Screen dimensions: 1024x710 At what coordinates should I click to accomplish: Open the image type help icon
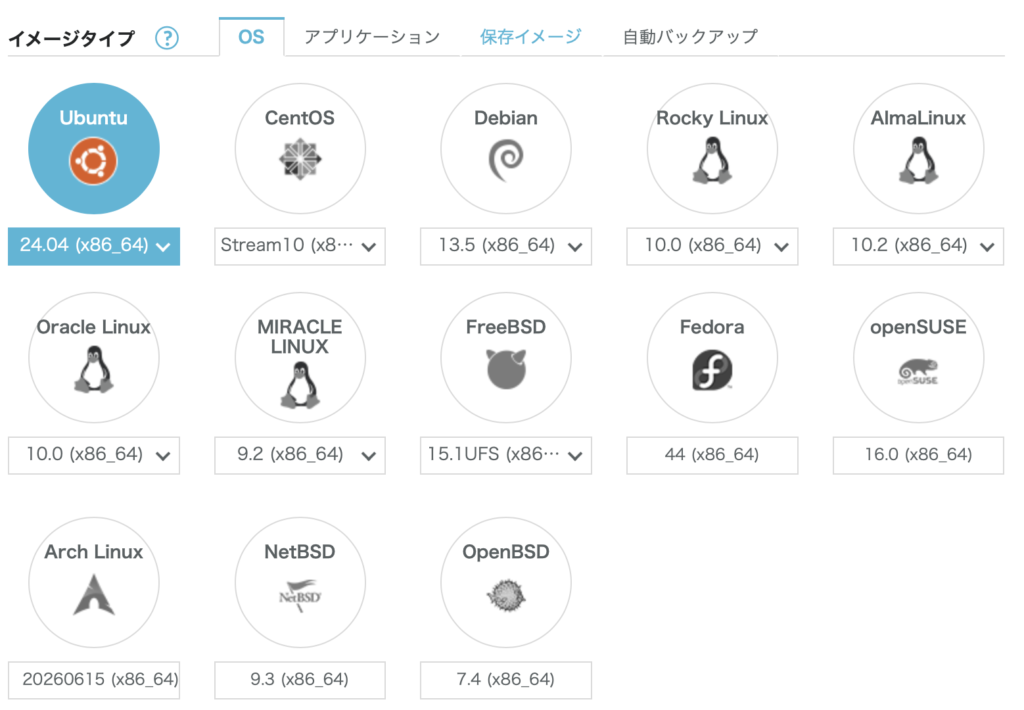[167, 38]
